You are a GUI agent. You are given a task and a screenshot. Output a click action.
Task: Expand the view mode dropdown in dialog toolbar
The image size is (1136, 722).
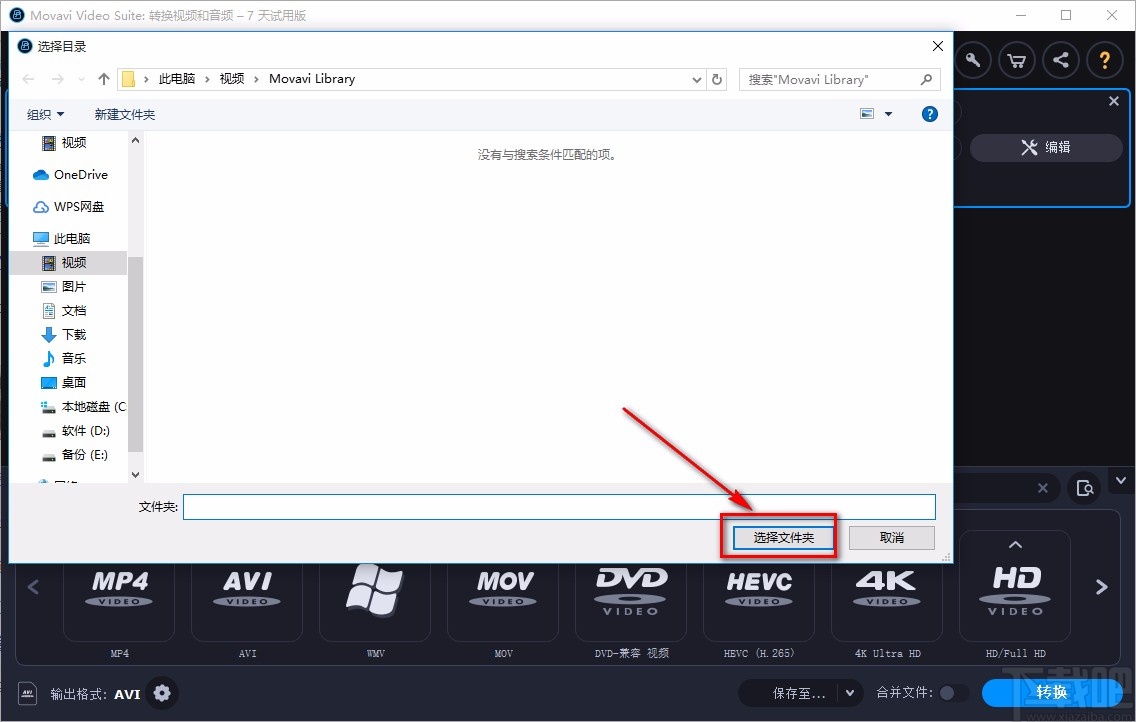click(886, 113)
